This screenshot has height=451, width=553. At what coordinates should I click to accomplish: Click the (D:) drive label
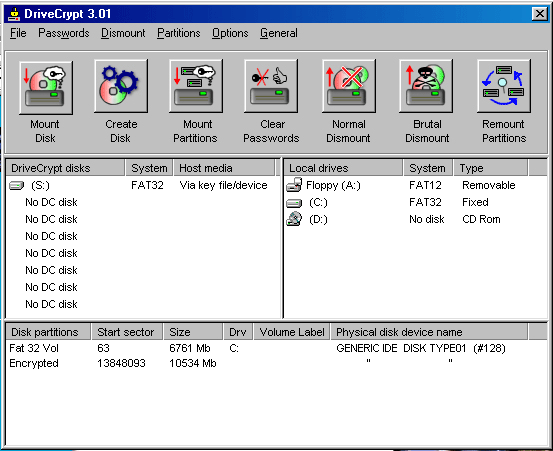(x=318, y=219)
